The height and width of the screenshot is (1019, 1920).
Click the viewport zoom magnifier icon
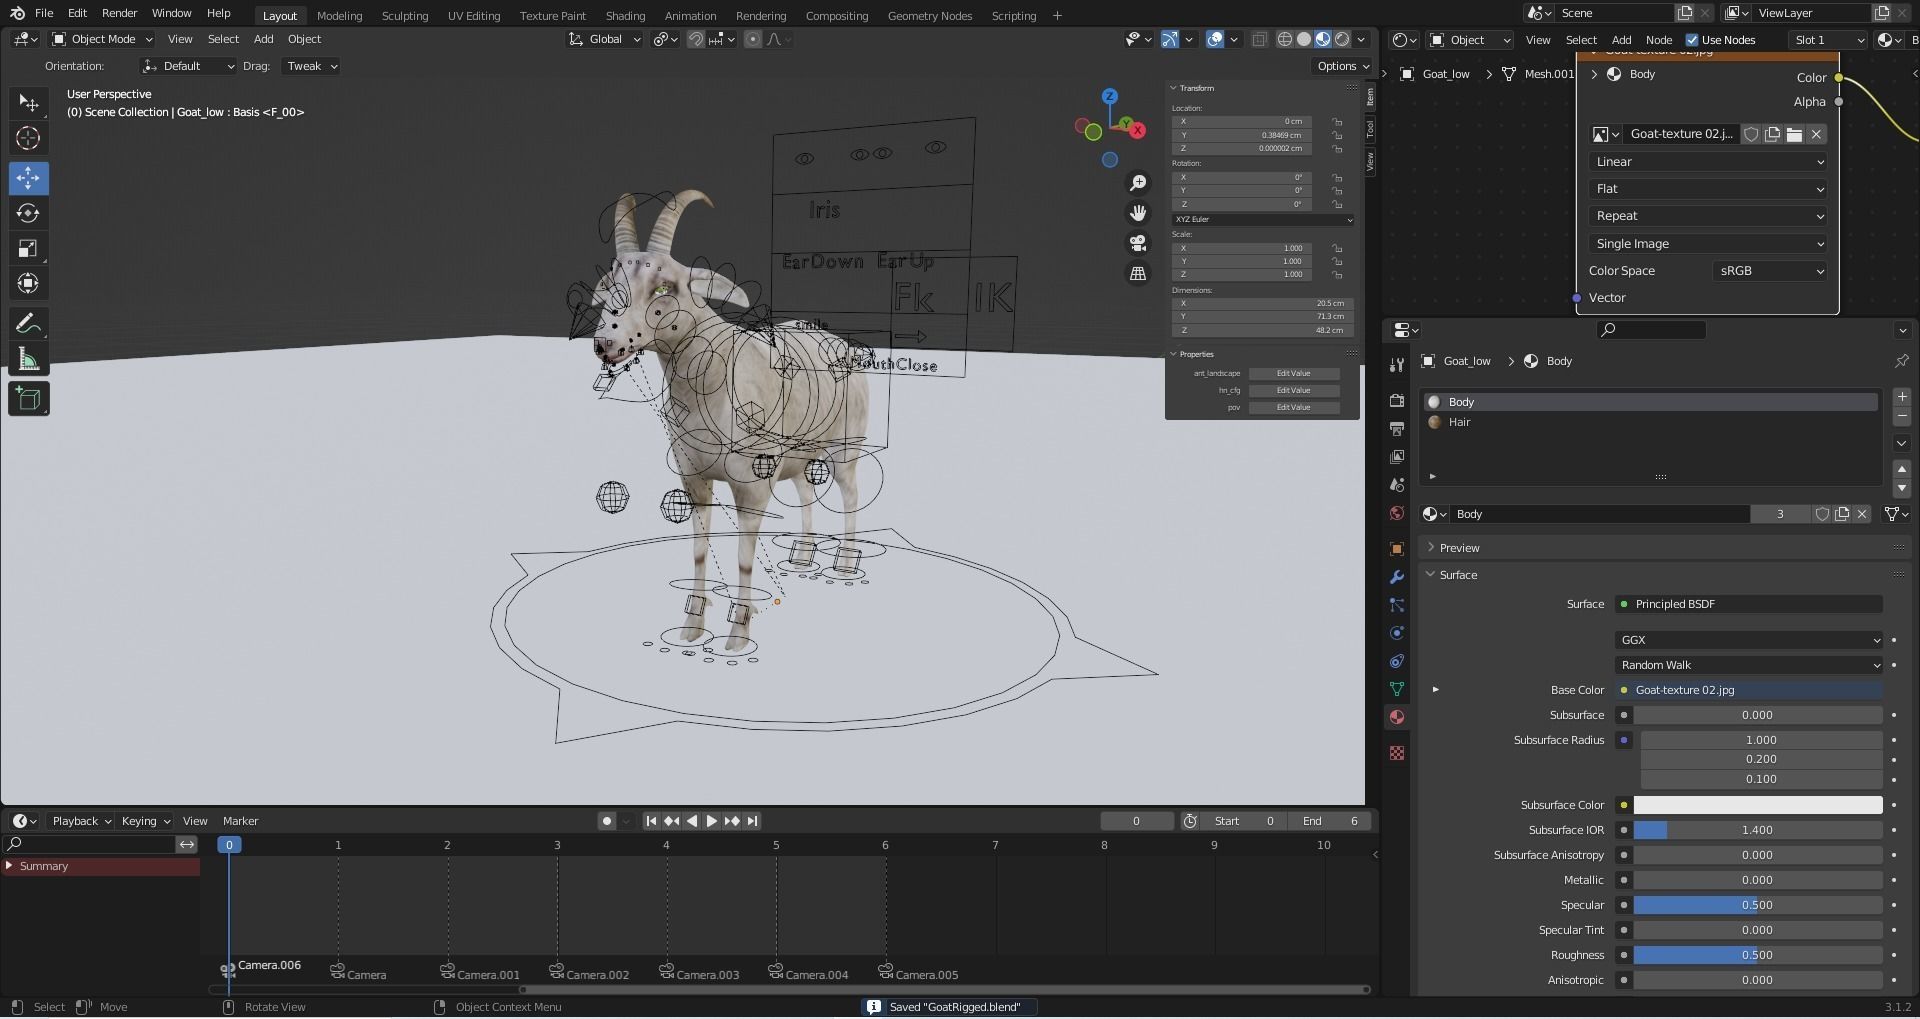pos(1138,183)
